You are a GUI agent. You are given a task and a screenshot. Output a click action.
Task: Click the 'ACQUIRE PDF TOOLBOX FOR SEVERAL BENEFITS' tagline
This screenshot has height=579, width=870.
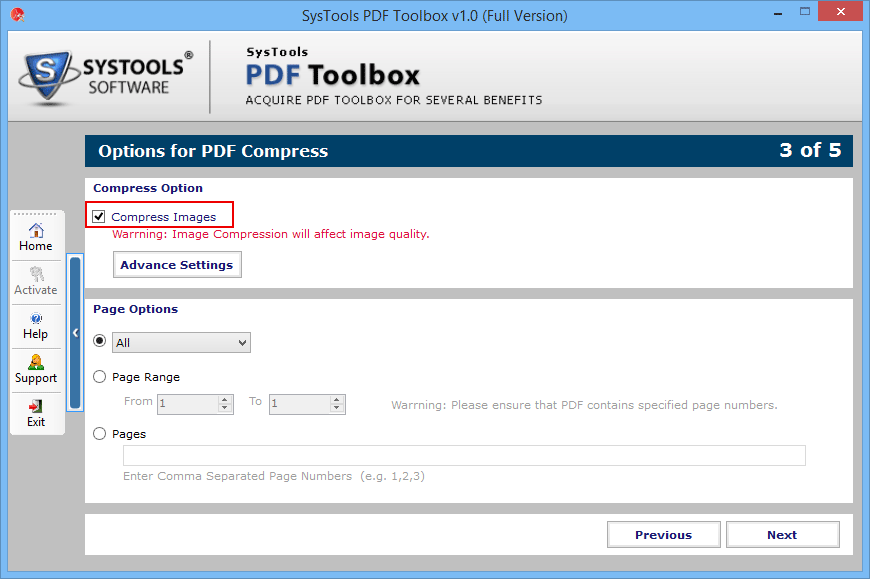coord(394,100)
